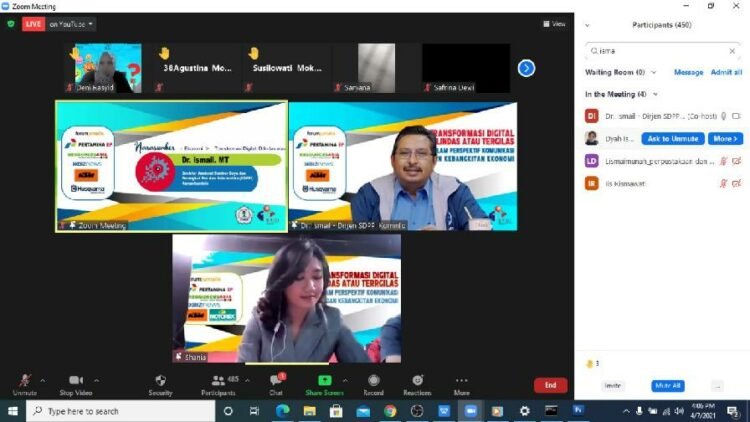Screen dimensions: 750x422
Task: Click the green encryption shield icon
Action: coord(11,24)
